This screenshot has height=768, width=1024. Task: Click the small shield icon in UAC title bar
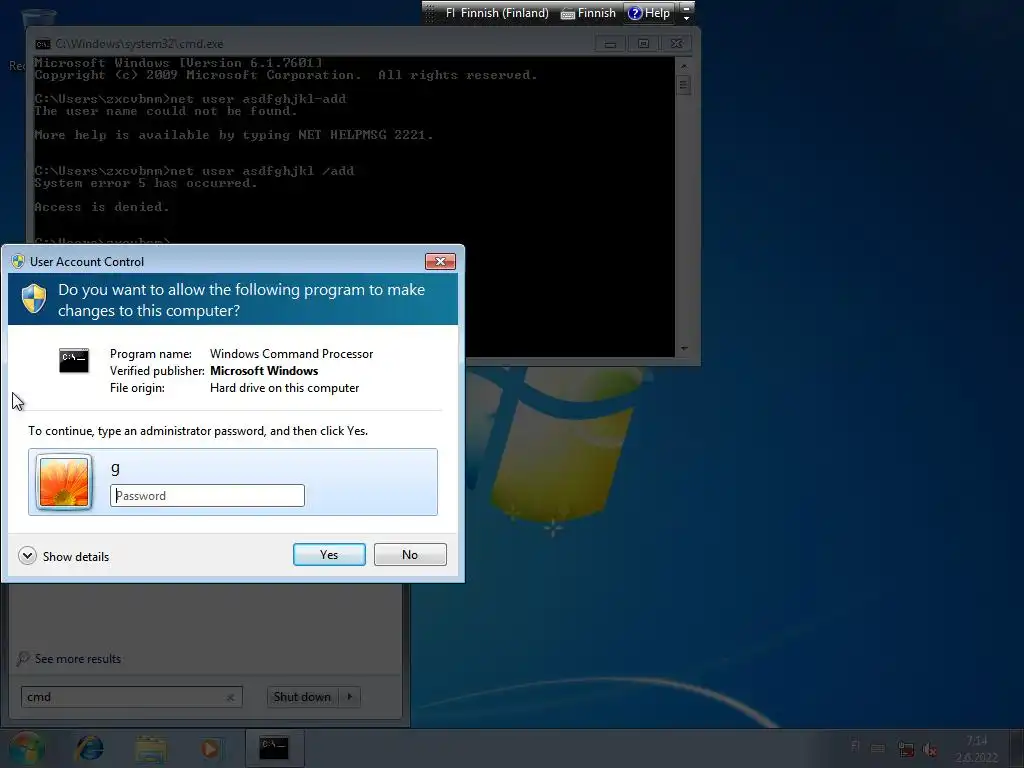18,261
